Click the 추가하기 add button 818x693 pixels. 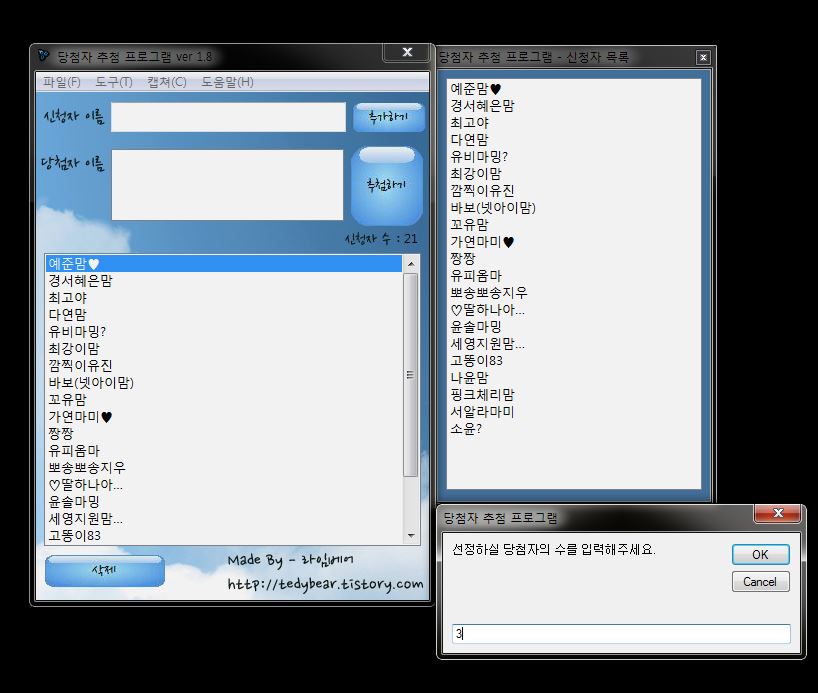tap(388, 117)
